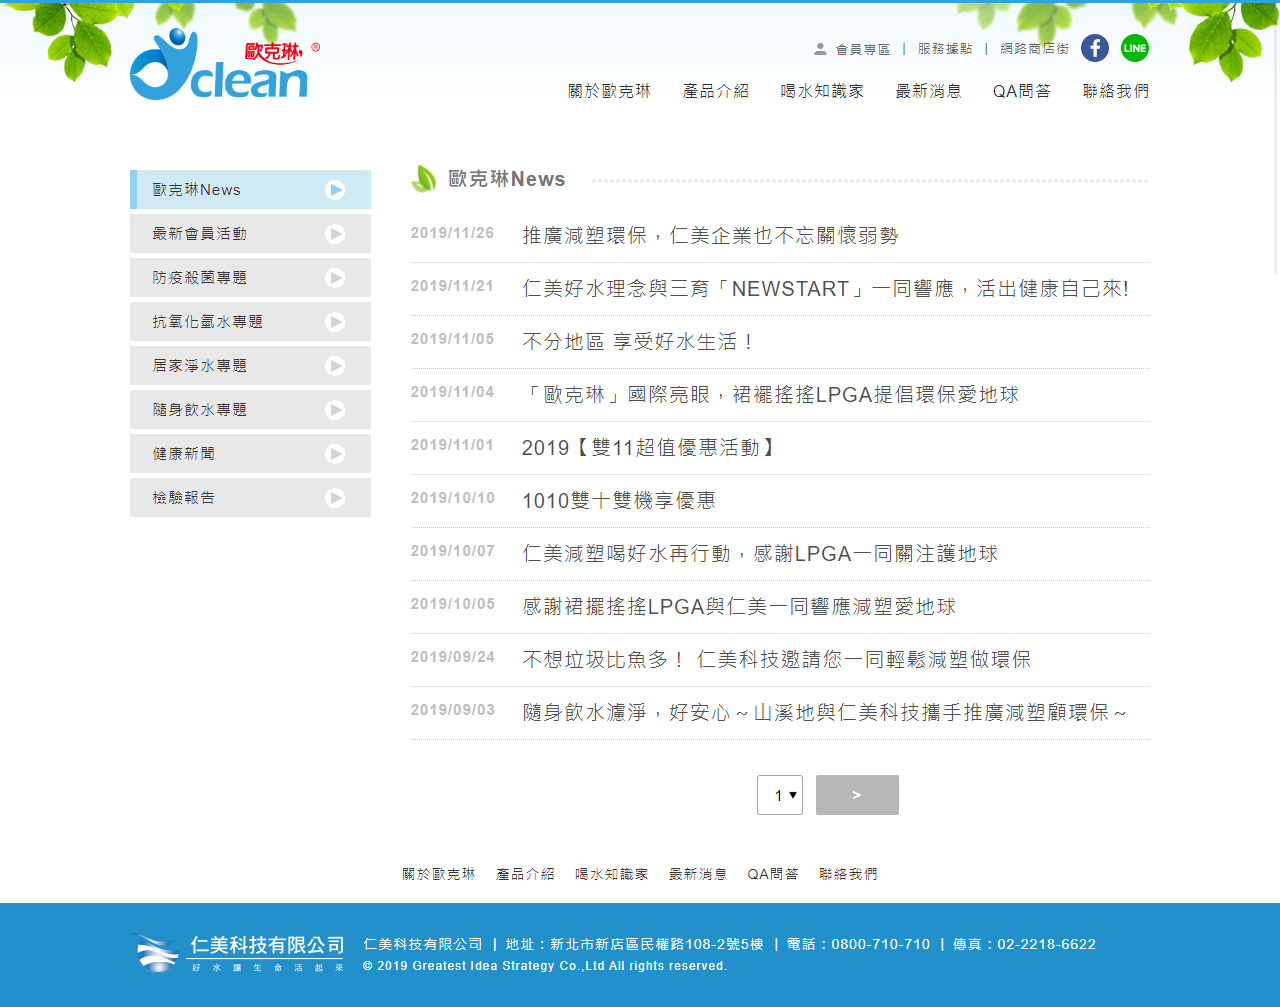Open article 感謝裙擺搖搖LPGA與仁美一同響應
The height and width of the screenshot is (1007, 1280).
click(x=739, y=607)
